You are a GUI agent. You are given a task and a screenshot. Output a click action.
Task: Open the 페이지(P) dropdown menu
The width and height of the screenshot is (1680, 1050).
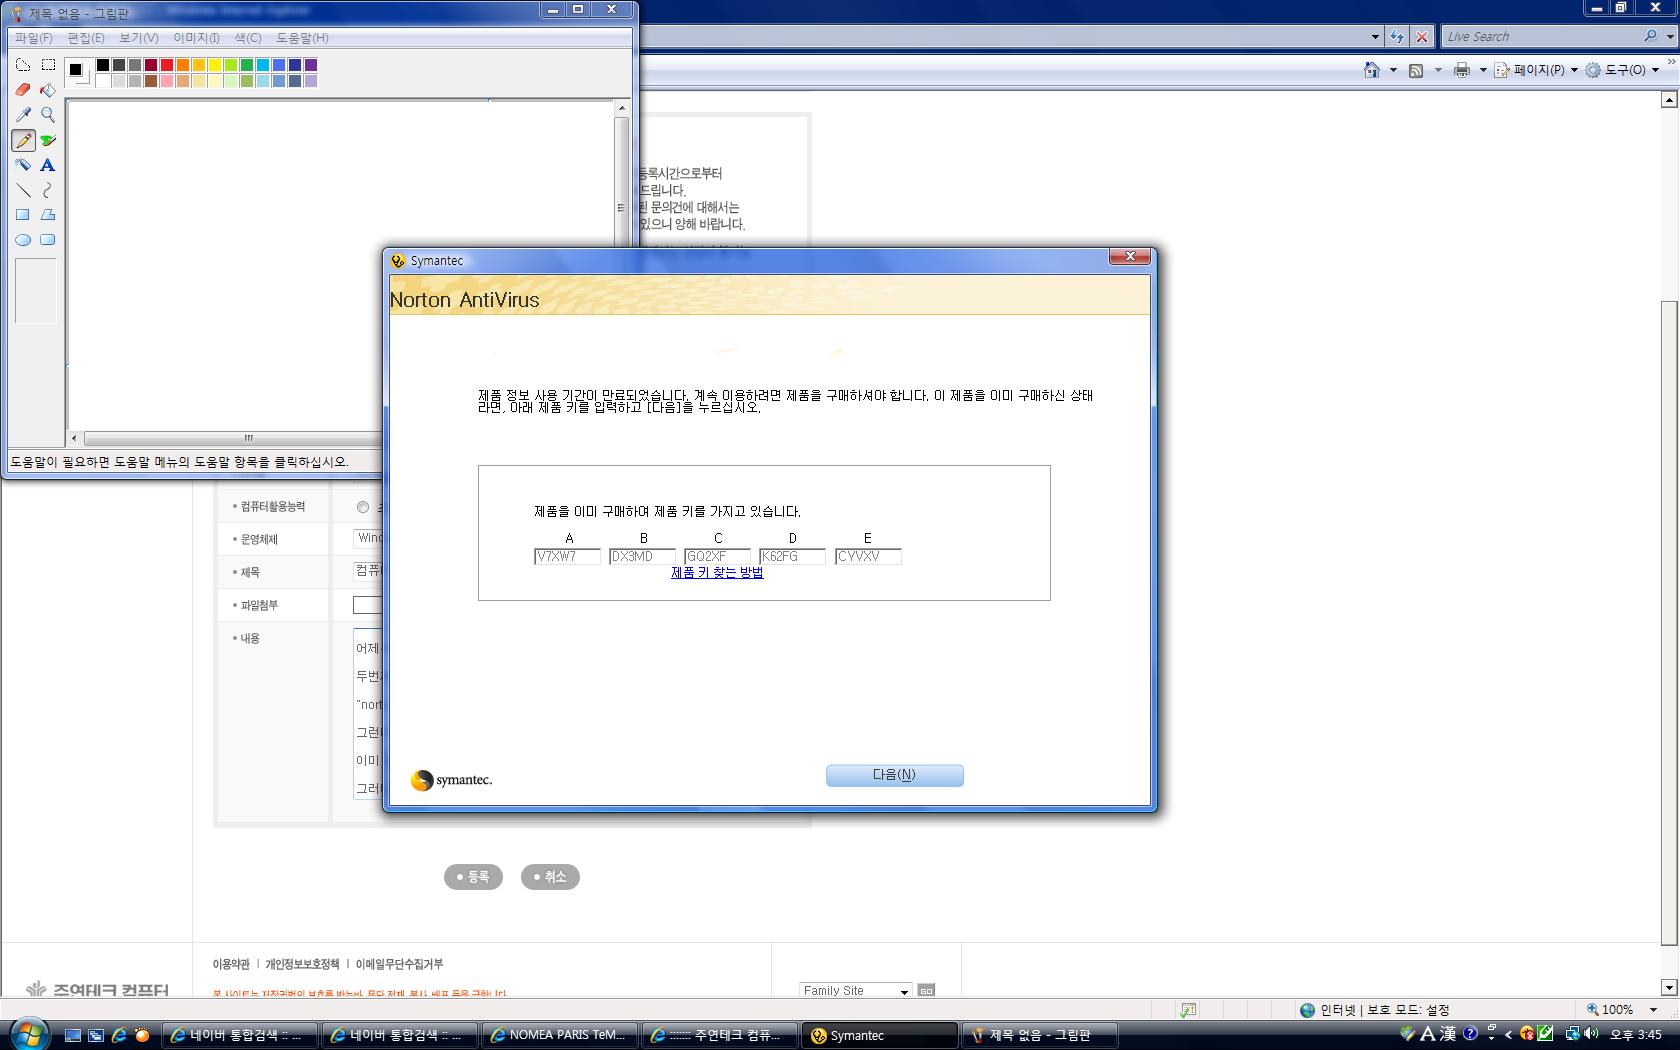pyautogui.click(x=1537, y=70)
